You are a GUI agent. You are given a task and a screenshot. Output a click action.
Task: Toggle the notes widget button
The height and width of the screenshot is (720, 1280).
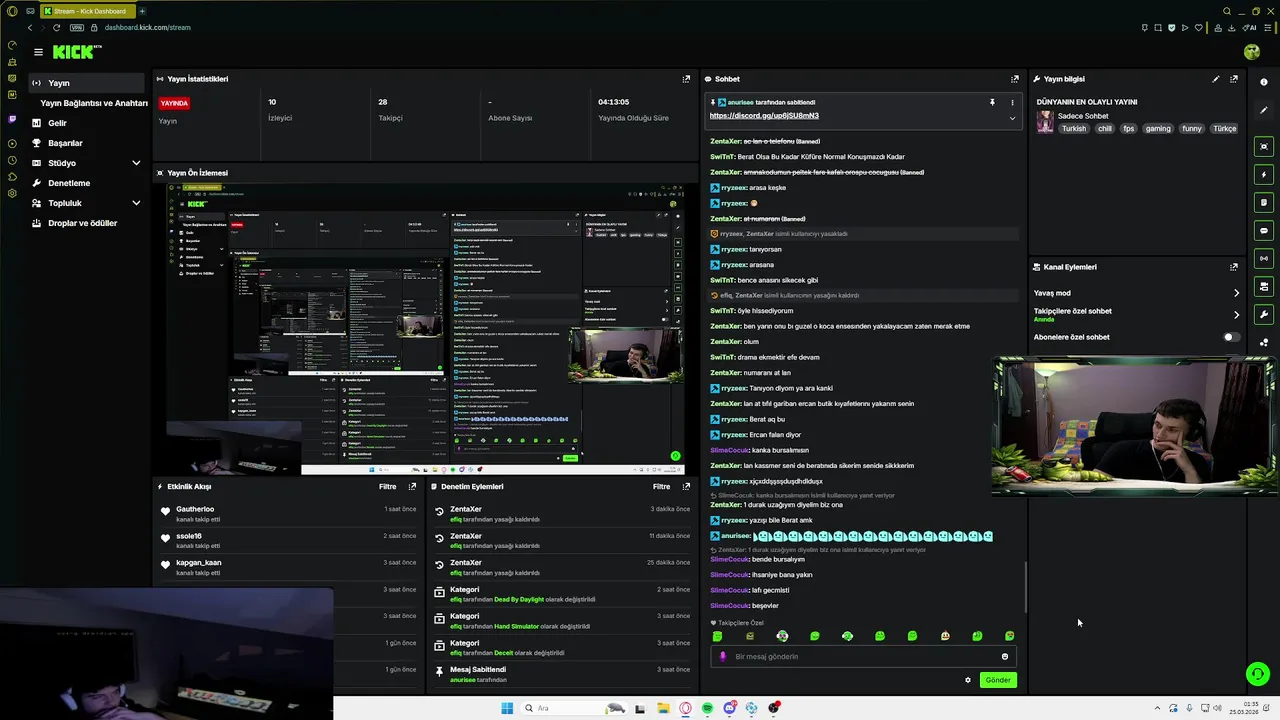click(x=1265, y=202)
